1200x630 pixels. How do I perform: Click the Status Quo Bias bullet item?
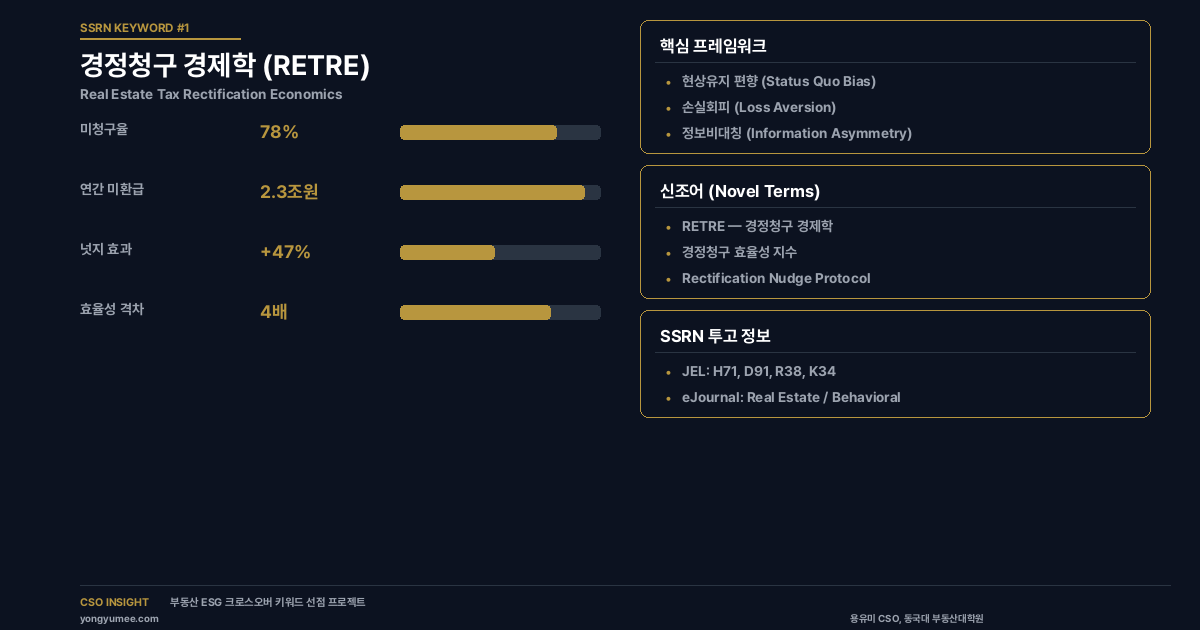[778, 81]
